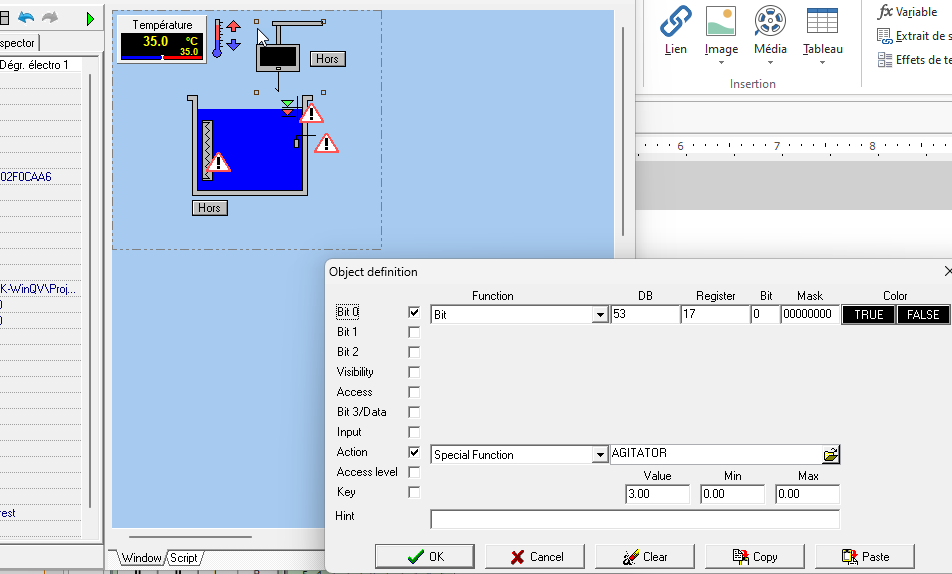Switch to the Script tab
Screen dimensions: 952x574
[183, 558]
